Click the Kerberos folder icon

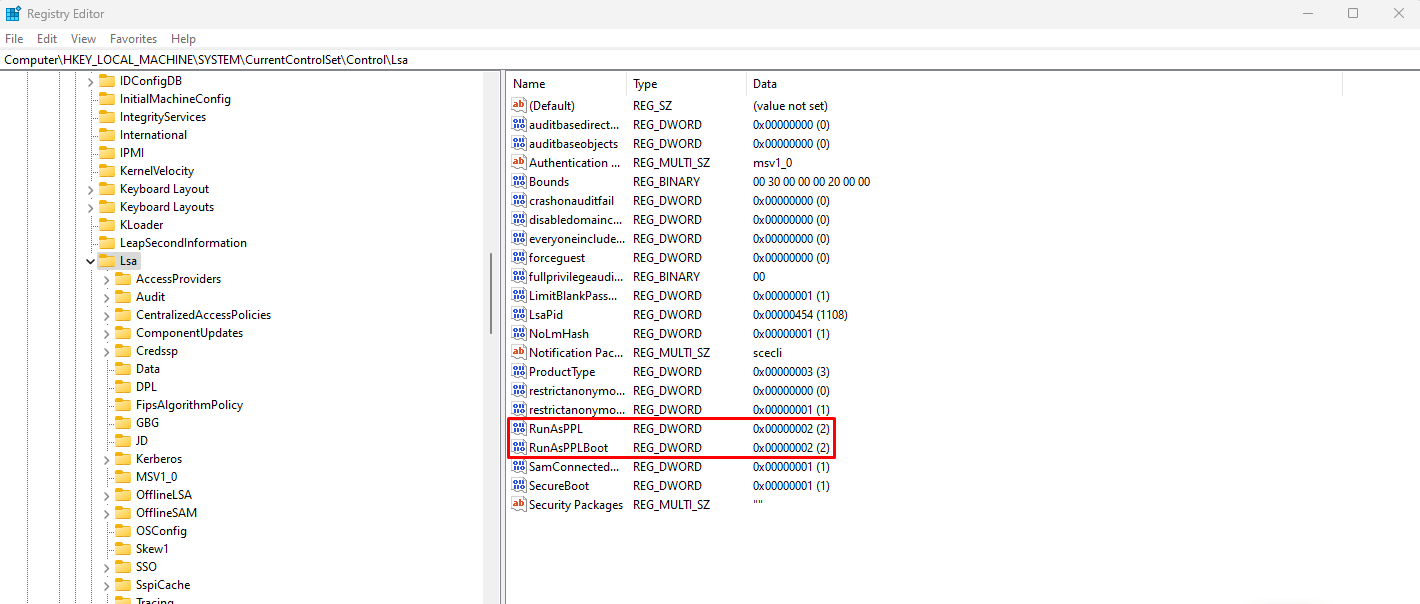[123, 459]
